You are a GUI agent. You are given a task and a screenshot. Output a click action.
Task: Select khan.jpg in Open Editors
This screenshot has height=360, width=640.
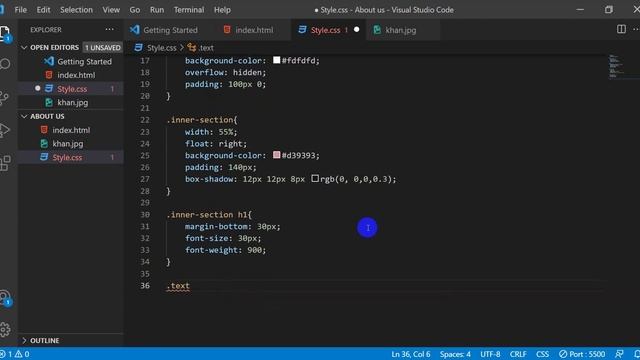tap(73, 102)
